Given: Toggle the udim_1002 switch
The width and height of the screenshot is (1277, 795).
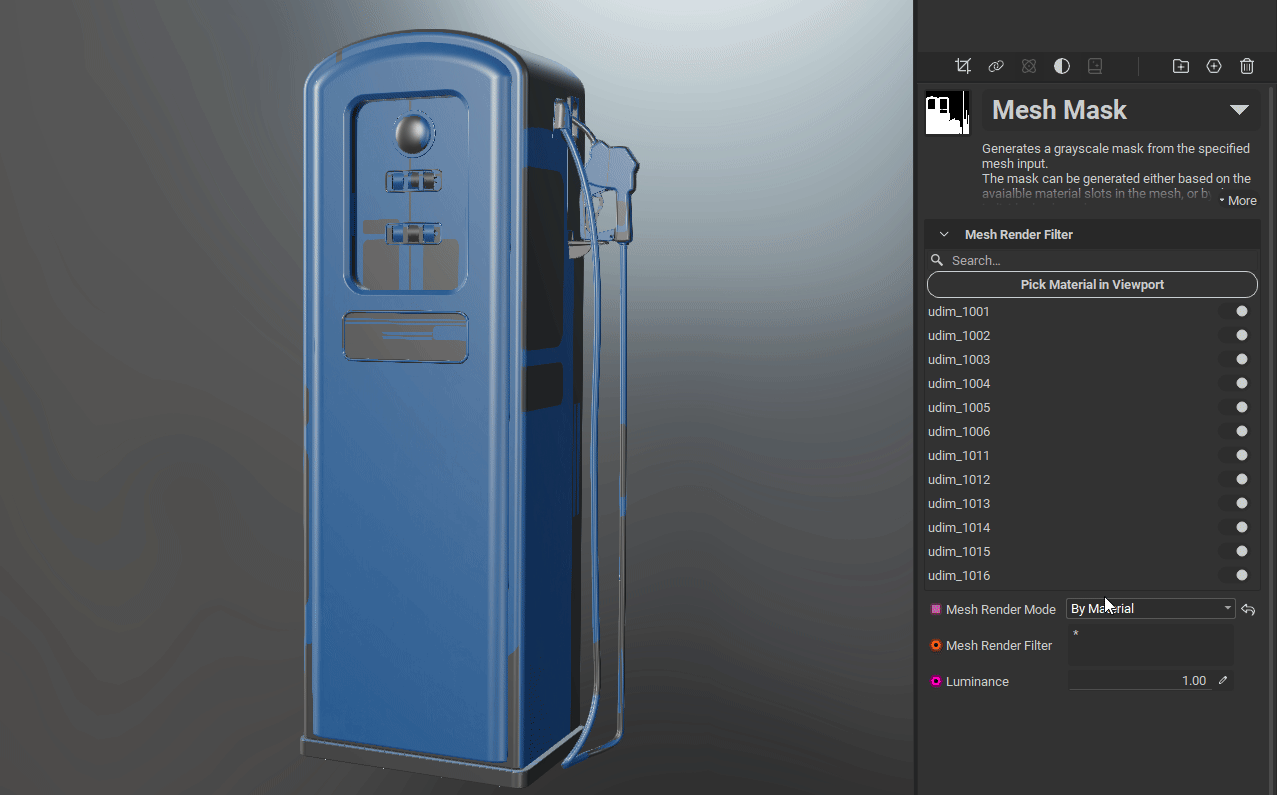Looking at the screenshot, I should click(x=1235, y=335).
